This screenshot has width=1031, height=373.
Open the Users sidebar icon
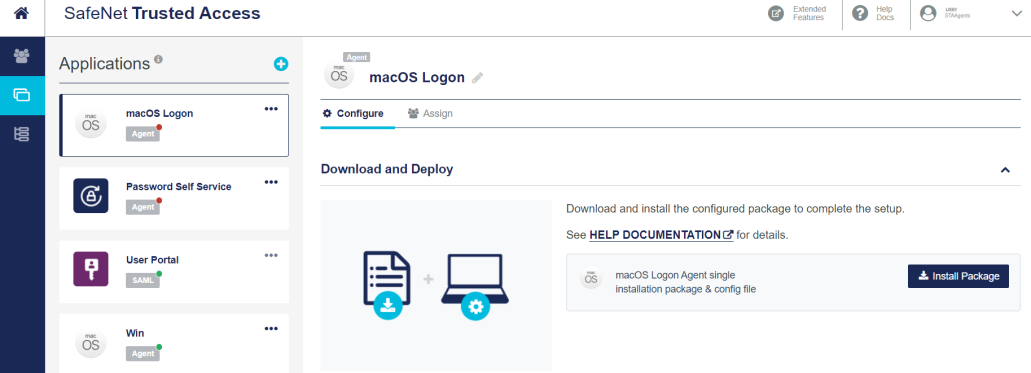(22, 56)
